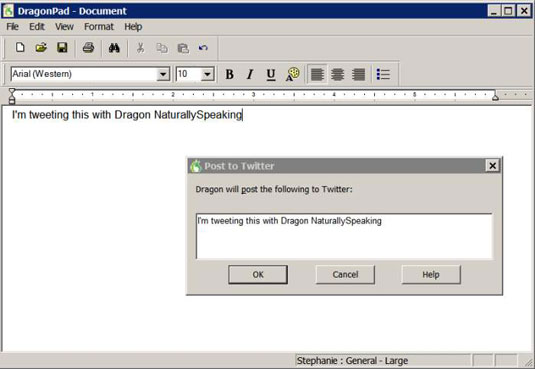Center align the text
Image resolution: width=535 pixels, height=369 pixels.
tap(338, 74)
